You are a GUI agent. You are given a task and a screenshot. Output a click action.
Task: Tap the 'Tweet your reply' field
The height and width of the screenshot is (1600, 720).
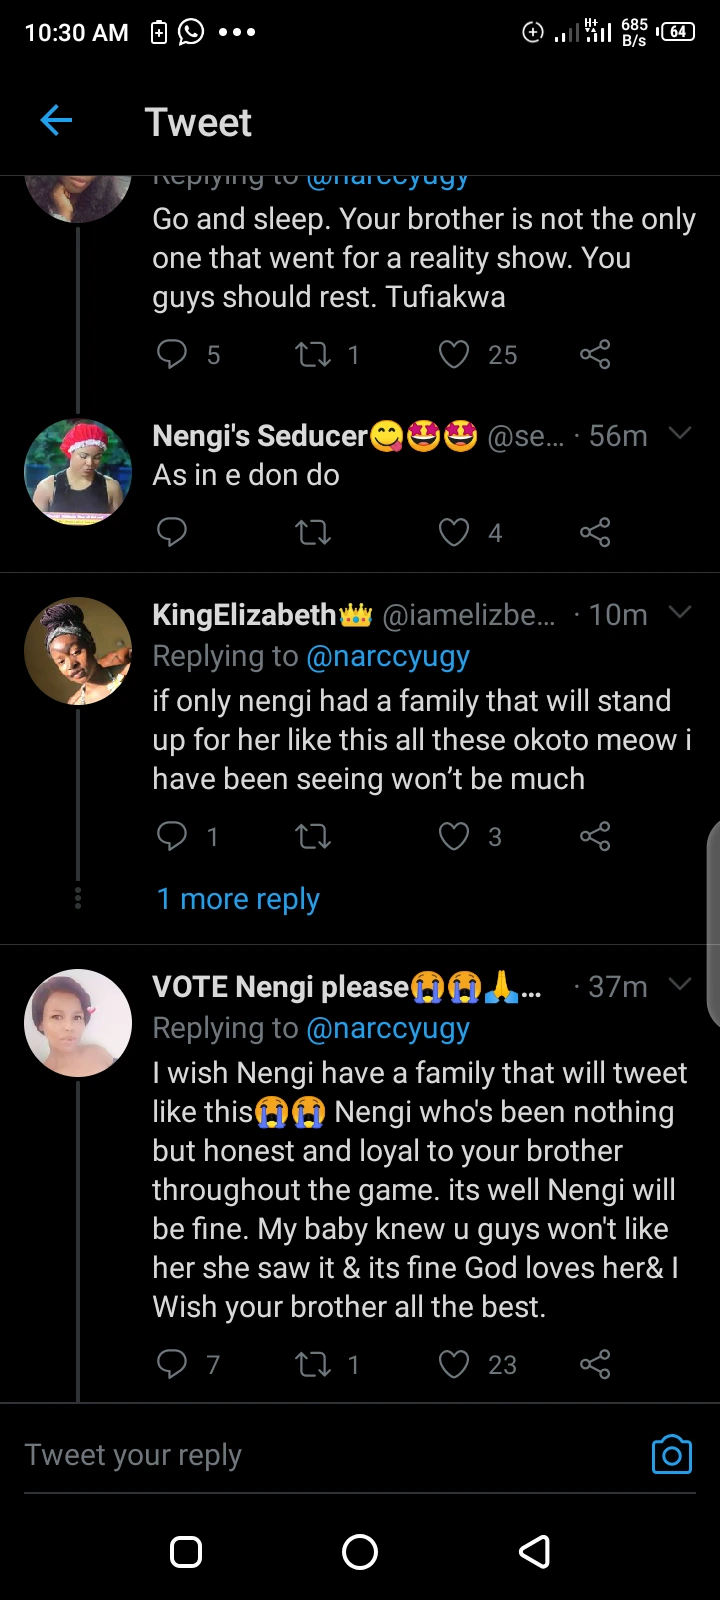(x=300, y=1455)
